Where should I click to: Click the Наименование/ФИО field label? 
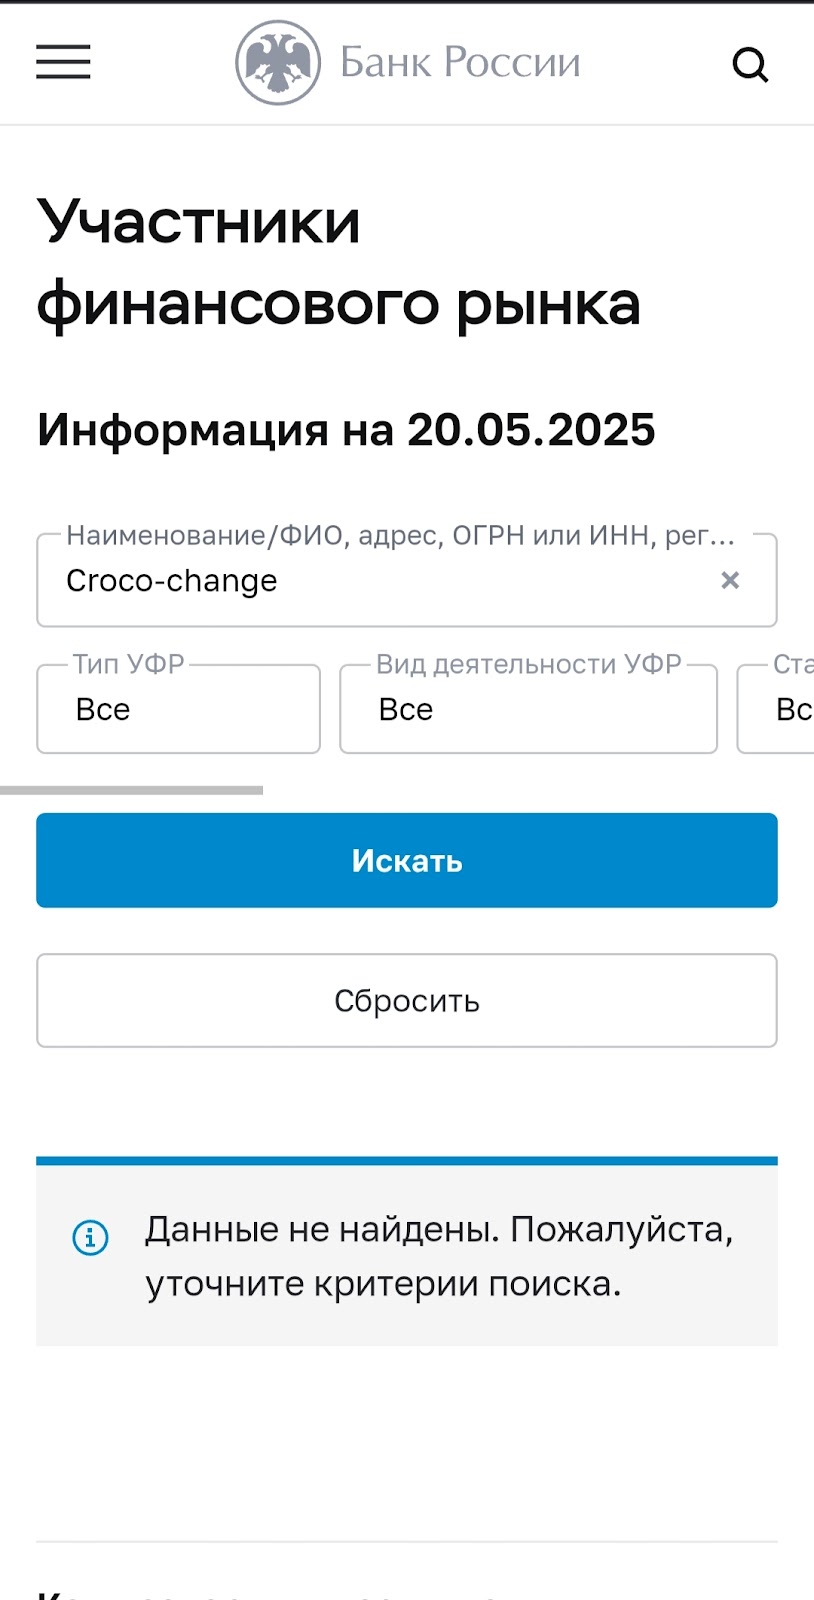[x=400, y=536]
